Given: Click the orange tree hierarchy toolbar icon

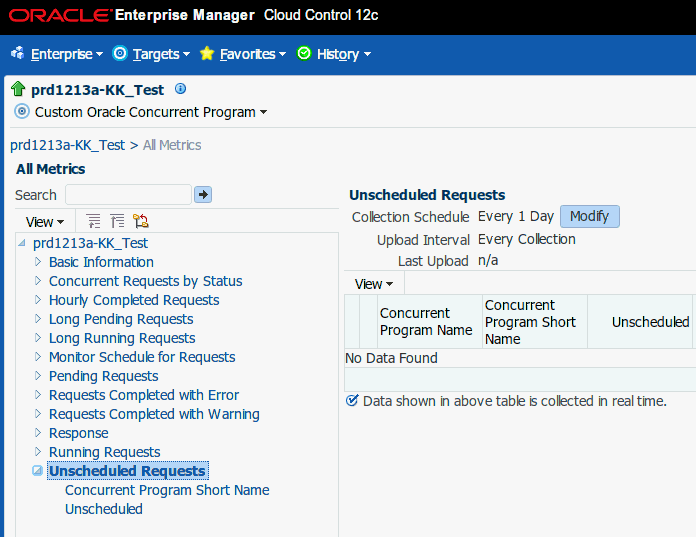Looking at the screenshot, I should [x=141, y=221].
